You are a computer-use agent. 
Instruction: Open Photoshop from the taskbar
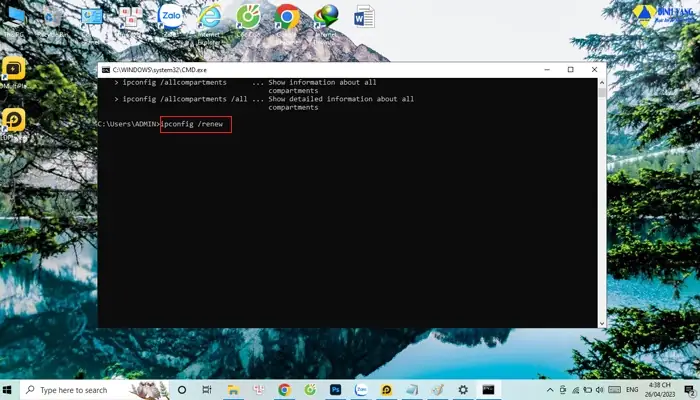pyautogui.click(x=335, y=390)
